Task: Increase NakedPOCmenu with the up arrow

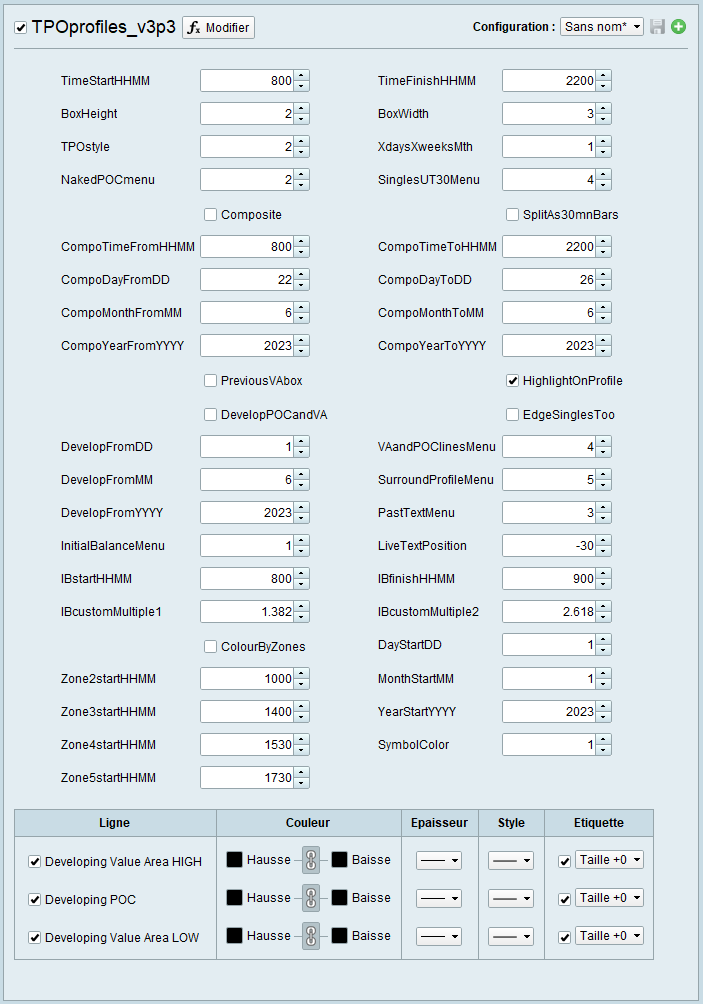Action: (x=302, y=175)
